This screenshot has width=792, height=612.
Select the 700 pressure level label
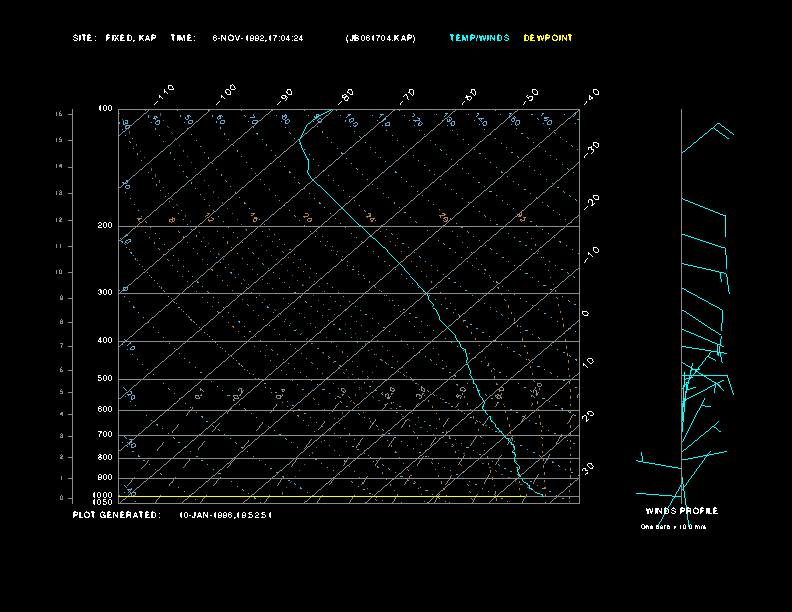[104, 435]
